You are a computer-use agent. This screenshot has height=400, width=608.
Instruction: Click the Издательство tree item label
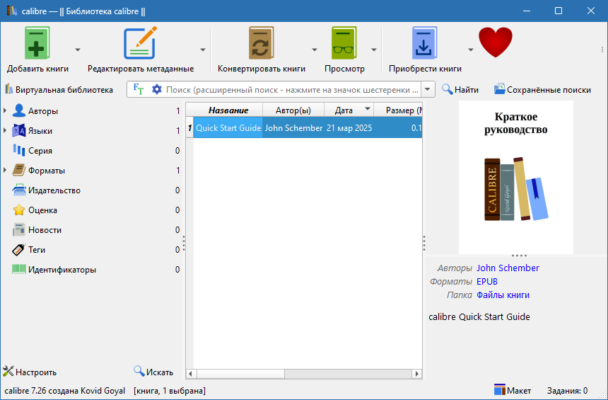coord(54,190)
